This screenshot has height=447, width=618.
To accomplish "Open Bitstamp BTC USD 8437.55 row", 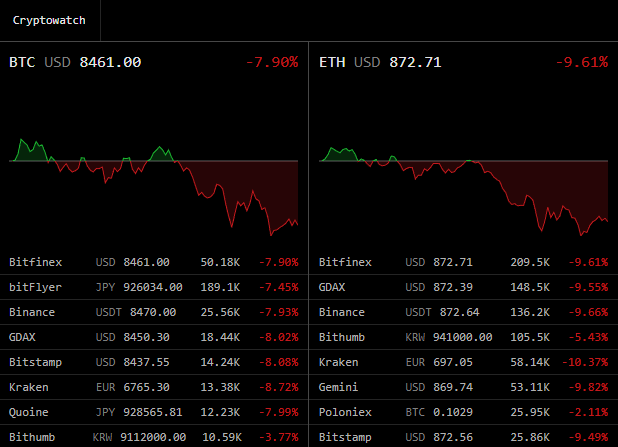I will pyautogui.click(x=154, y=362).
